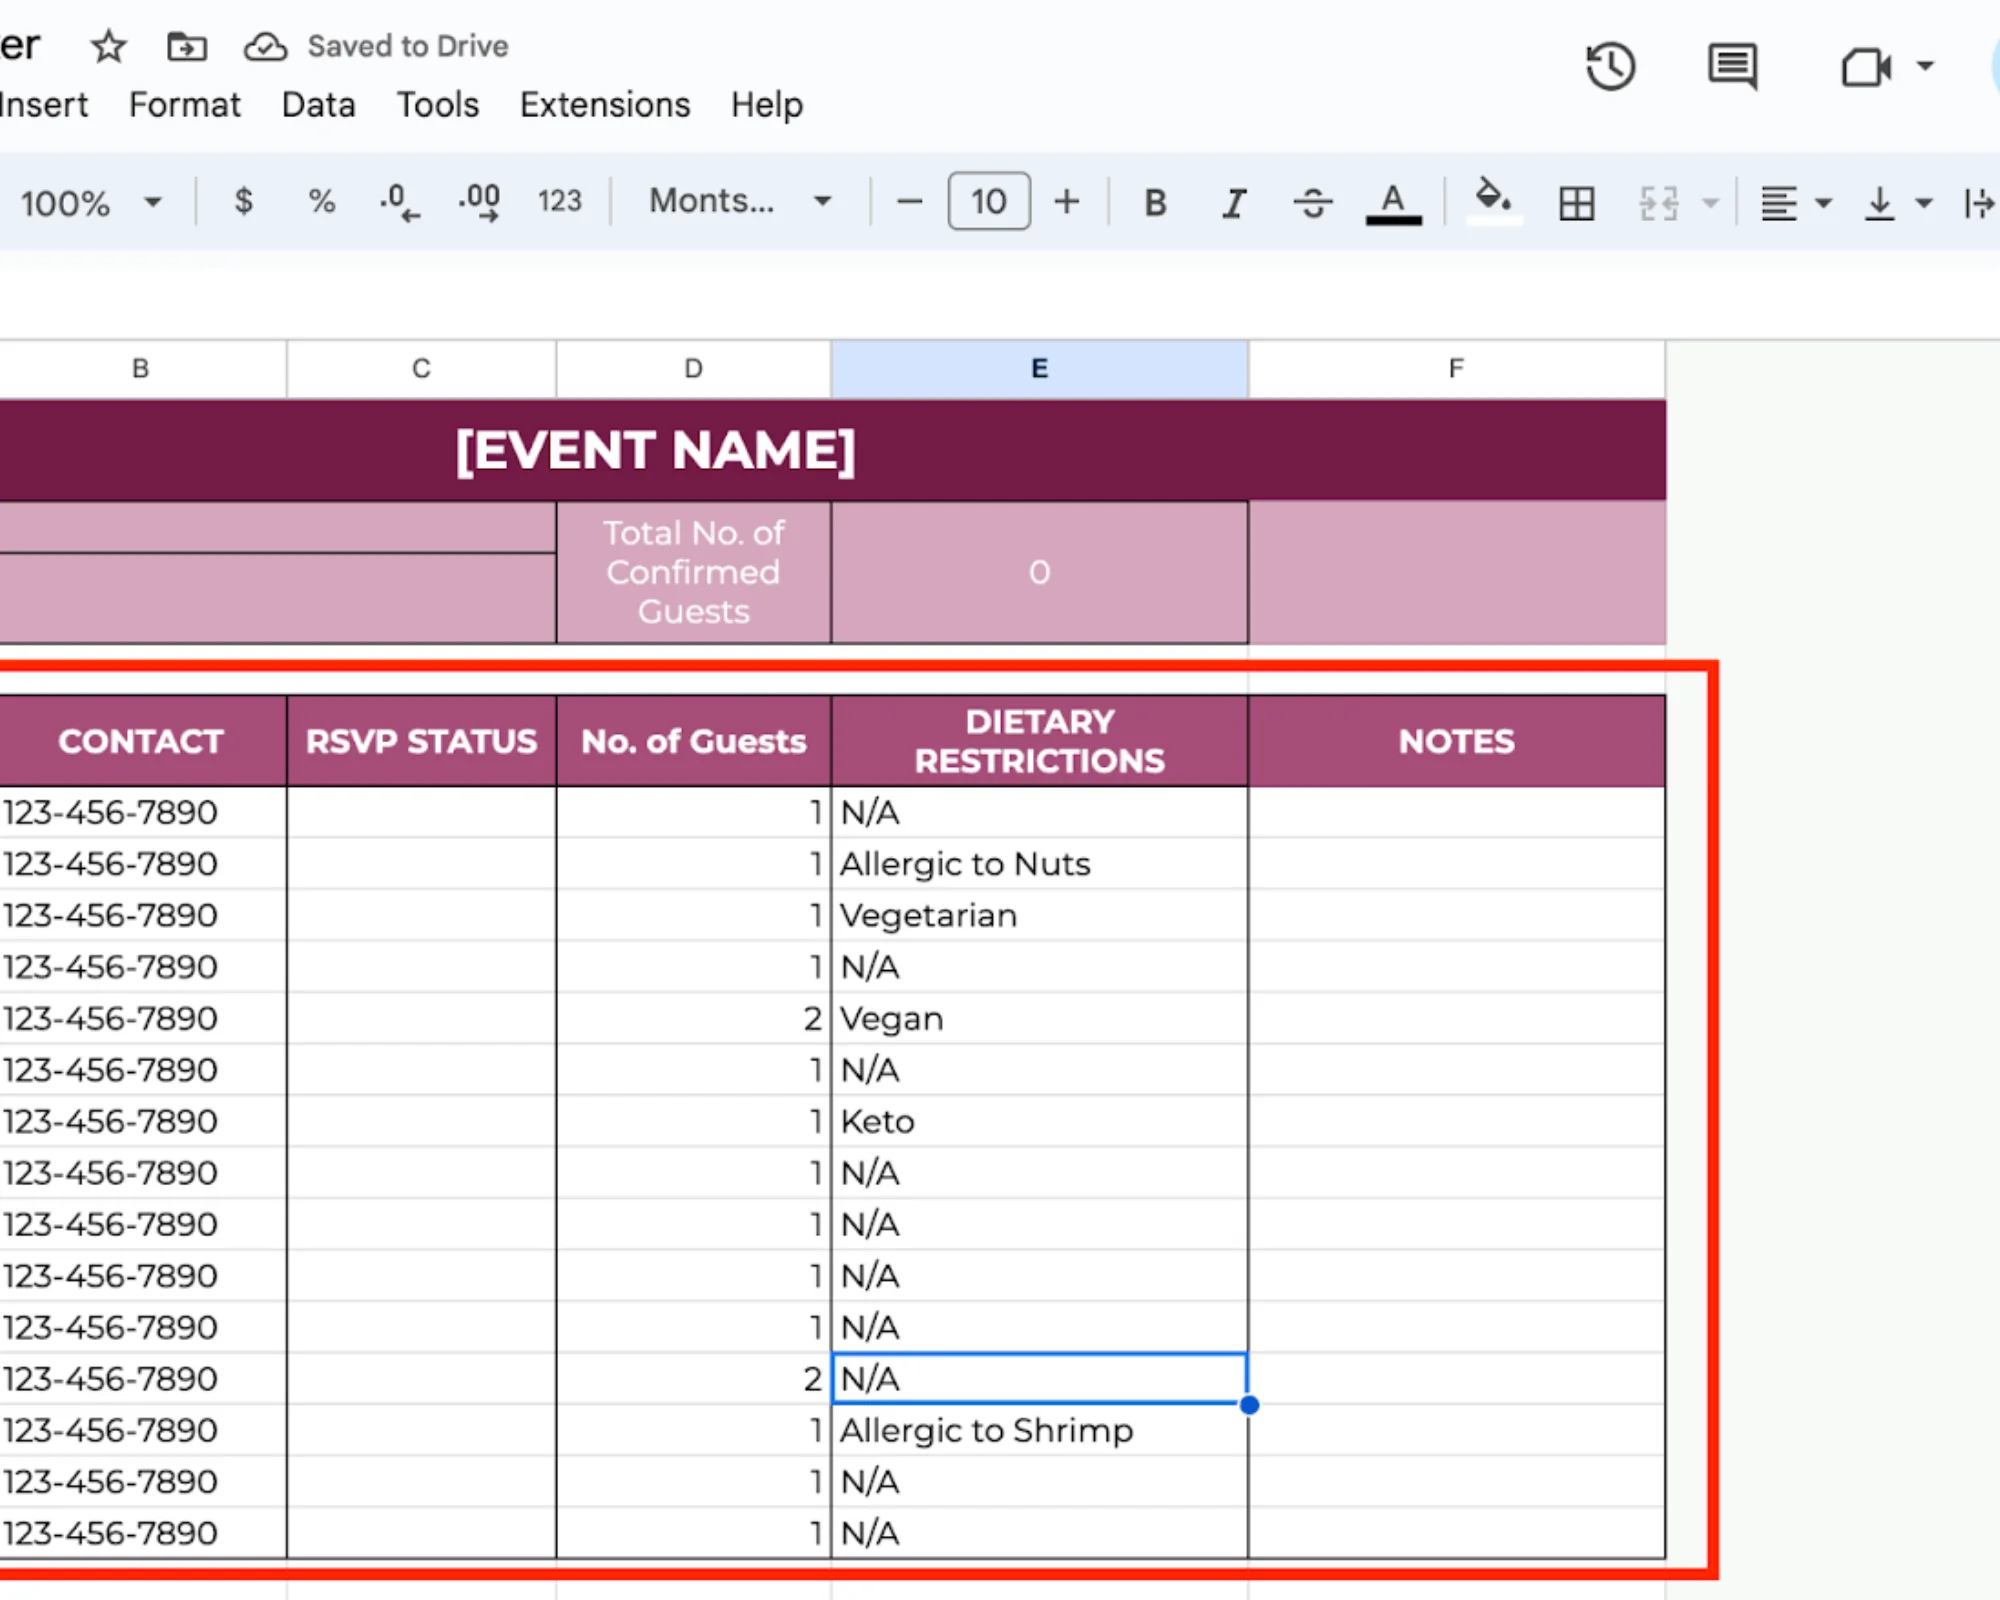Increase font size with plus button
The image size is (2000, 1600).
click(1067, 202)
